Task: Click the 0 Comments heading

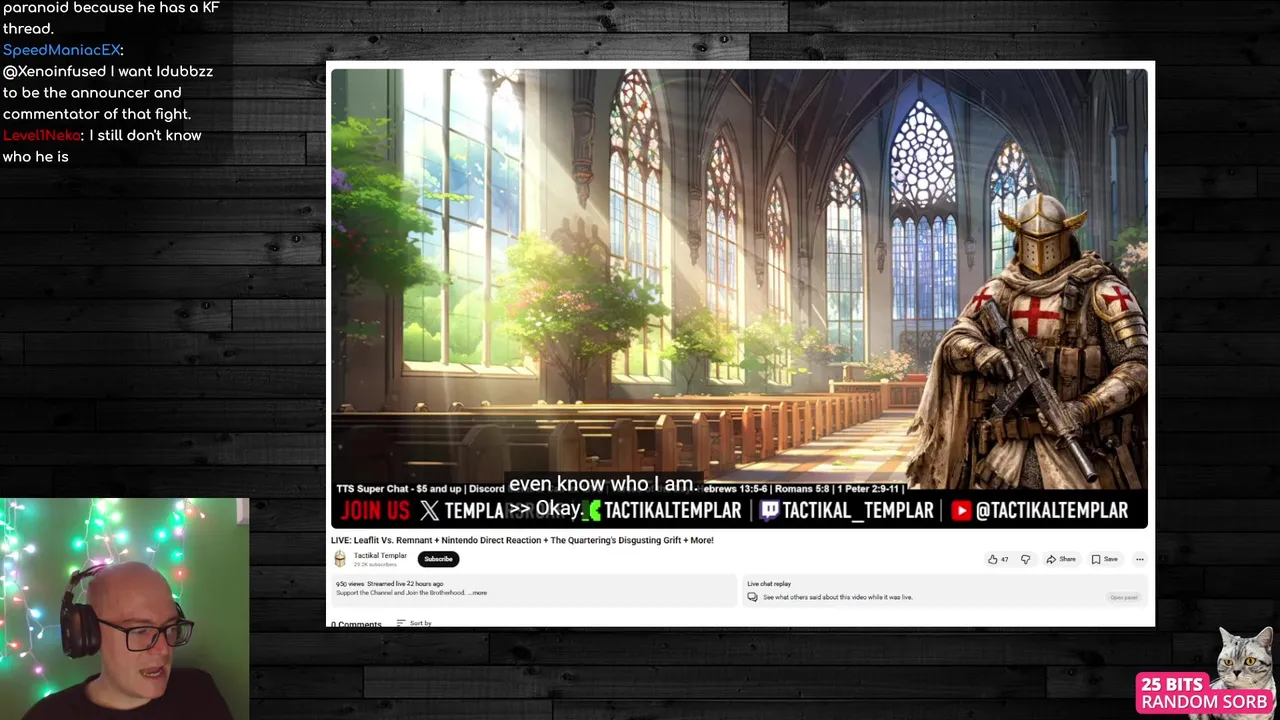Action: click(x=356, y=624)
